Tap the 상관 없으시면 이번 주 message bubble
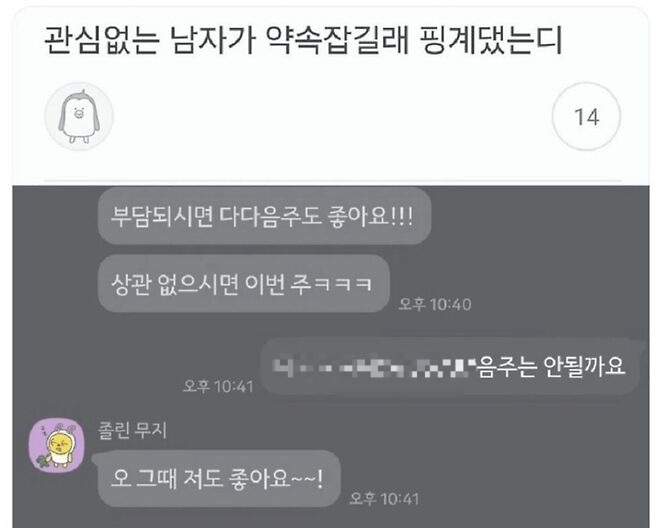The width and height of the screenshot is (658, 528). pos(243,284)
